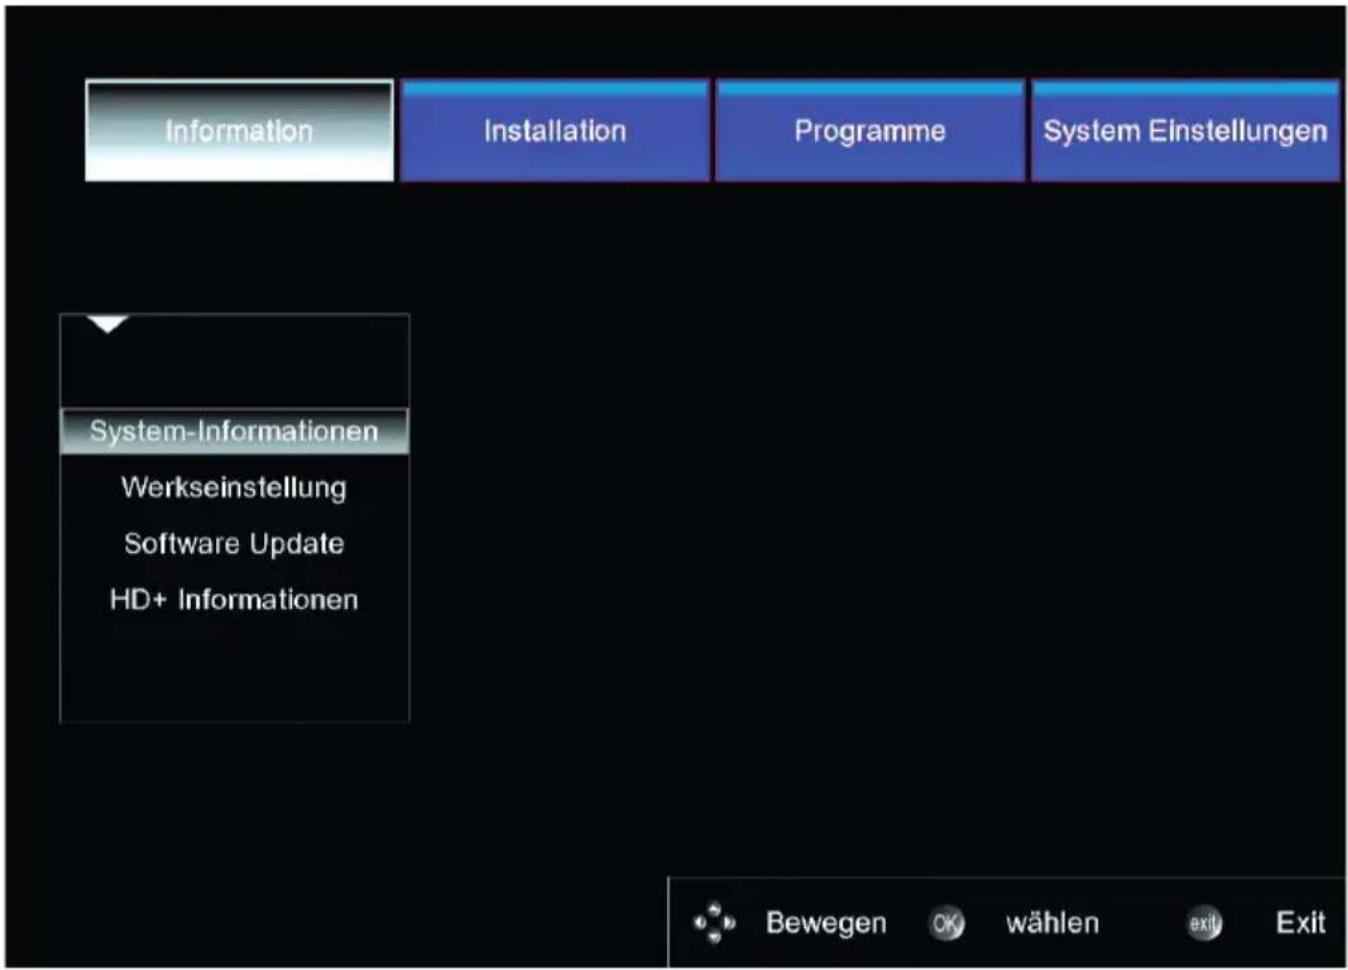The image size is (1348, 970).
Task: Click the exit button icon
Action: click(1205, 923)
